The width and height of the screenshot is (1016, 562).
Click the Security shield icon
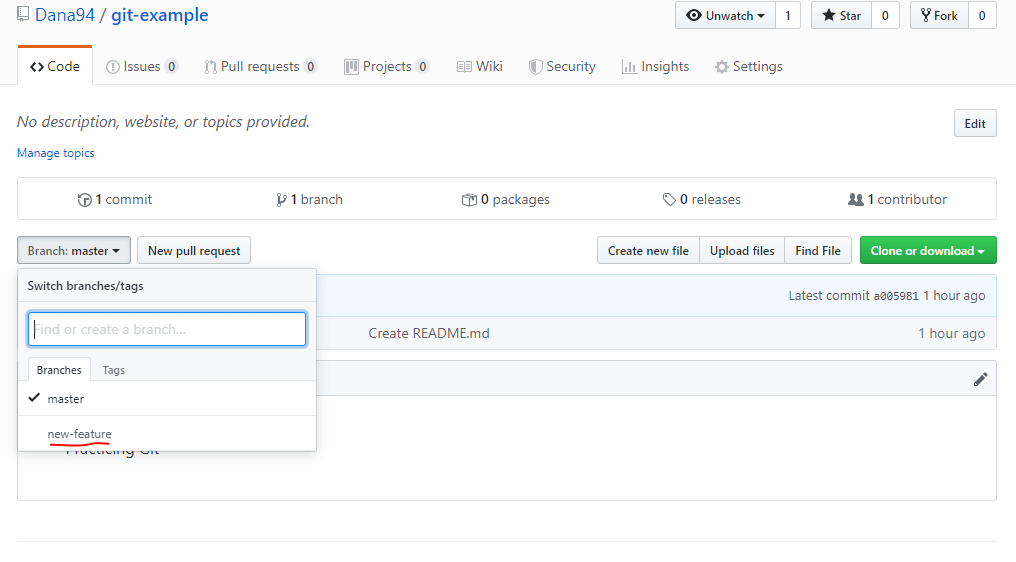[x=535, y=67]
